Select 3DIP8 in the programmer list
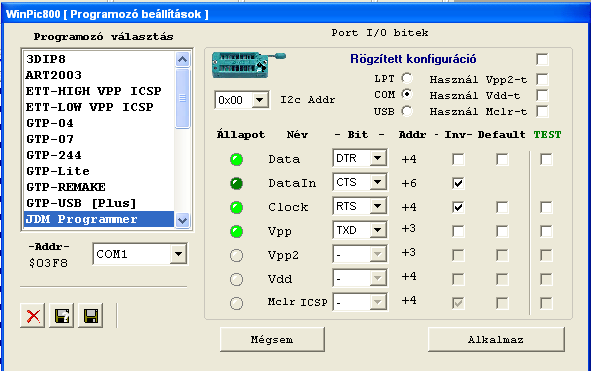The image size is (591, 371). point(99,59)
